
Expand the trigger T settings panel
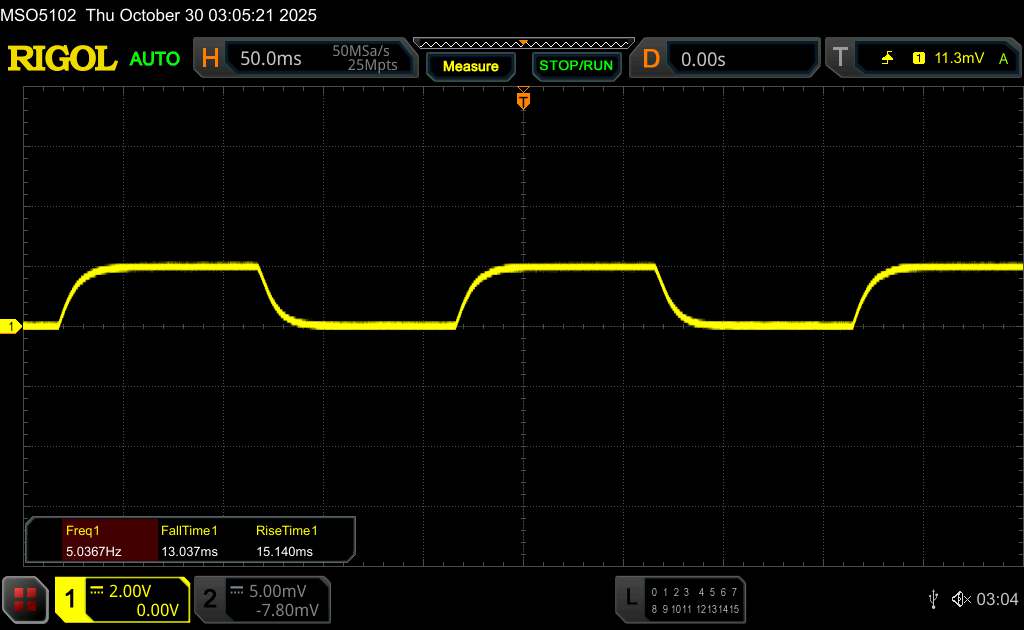840,59
